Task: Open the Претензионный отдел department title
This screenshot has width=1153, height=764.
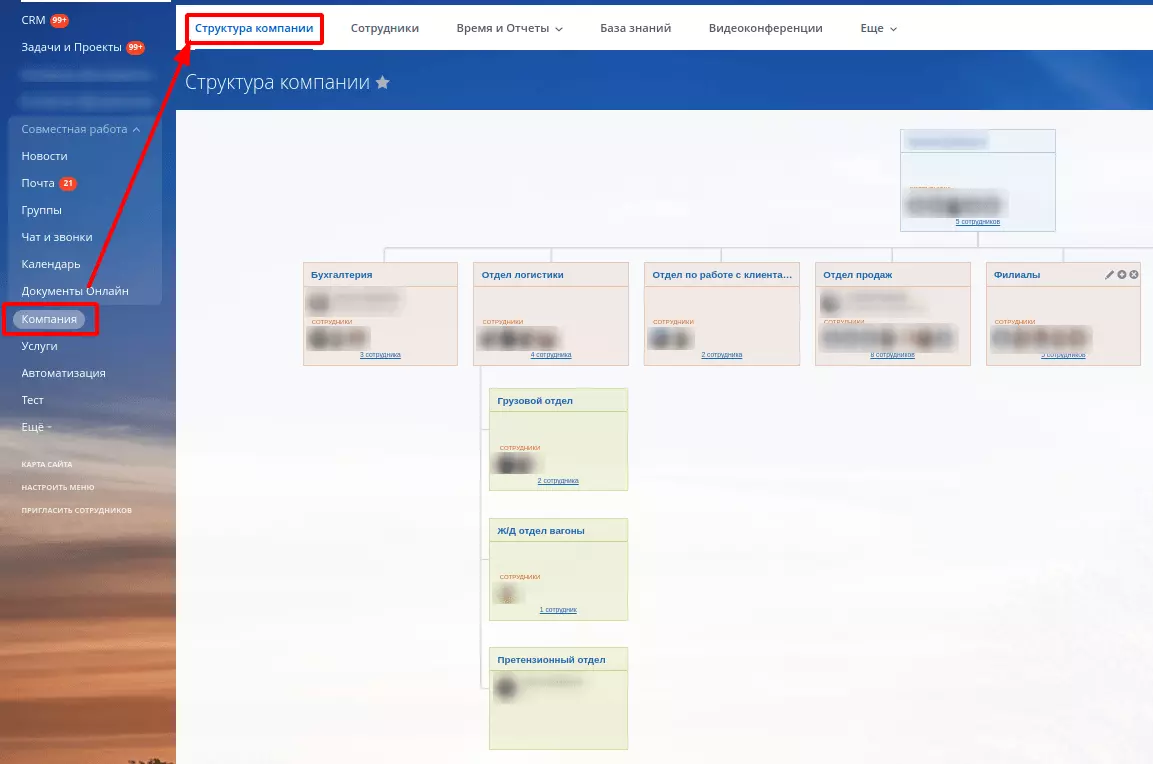Action: [x=551, y=660]
